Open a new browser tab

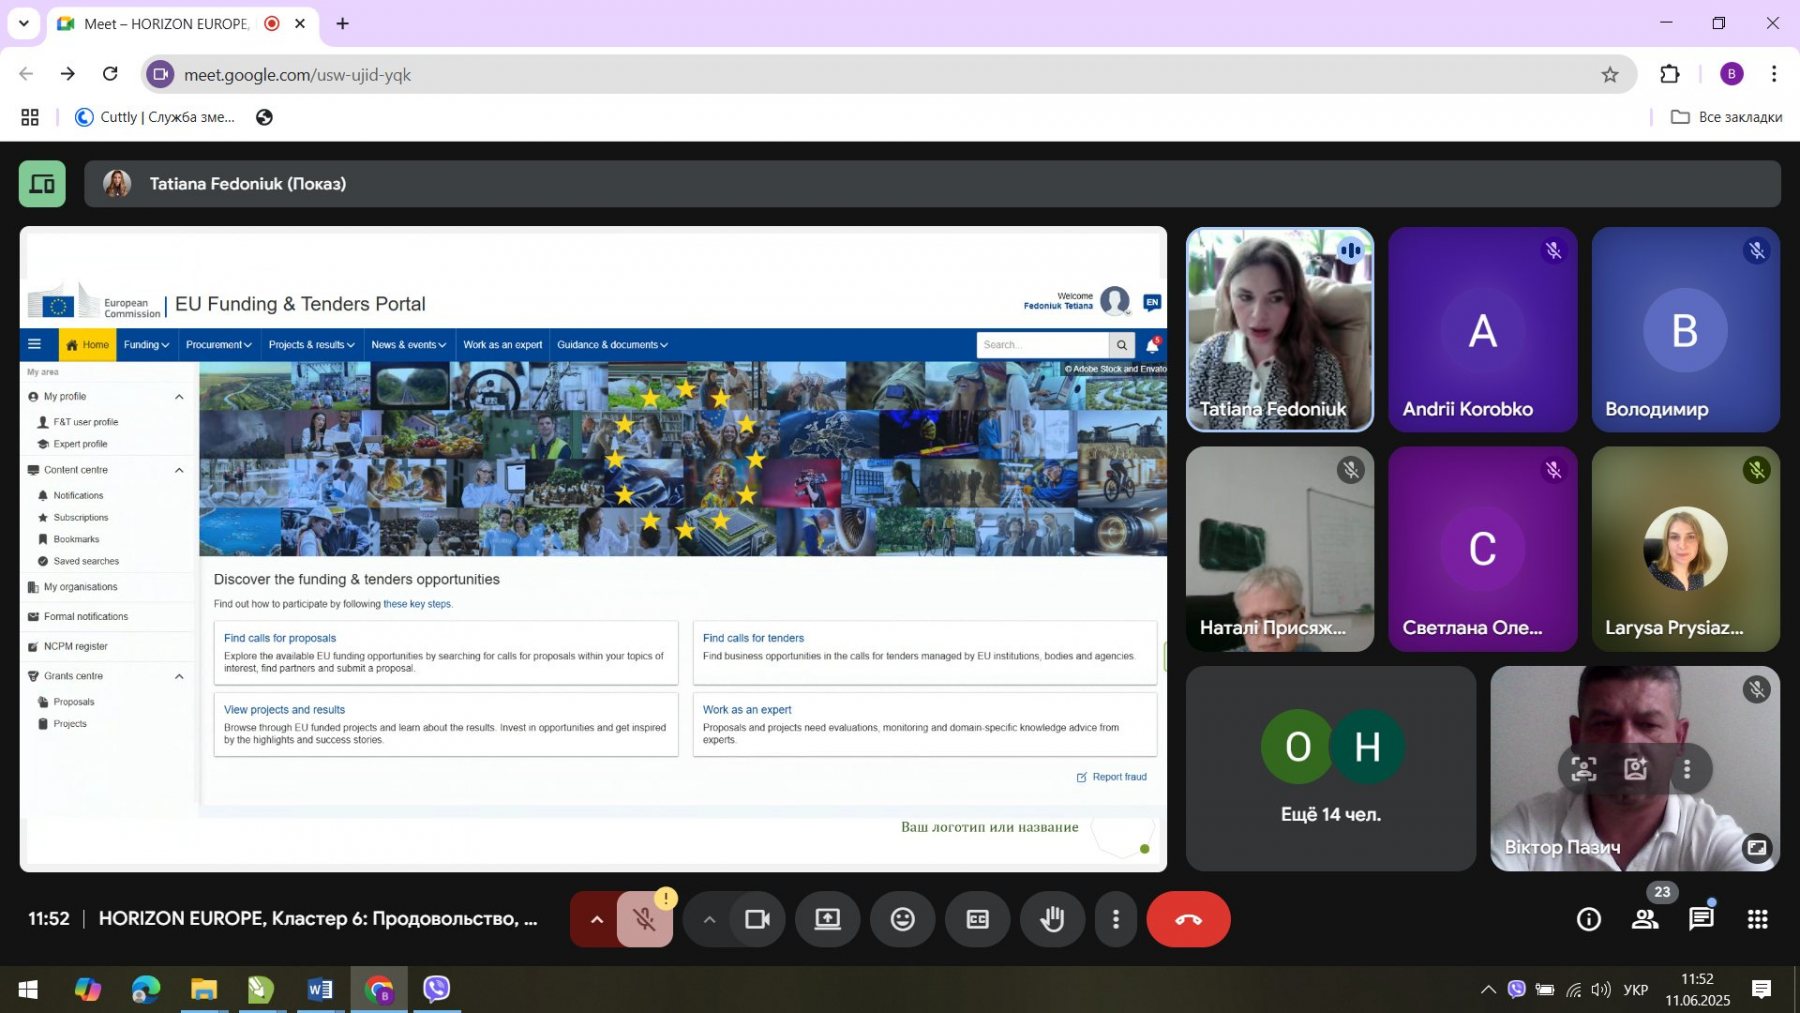342,23
